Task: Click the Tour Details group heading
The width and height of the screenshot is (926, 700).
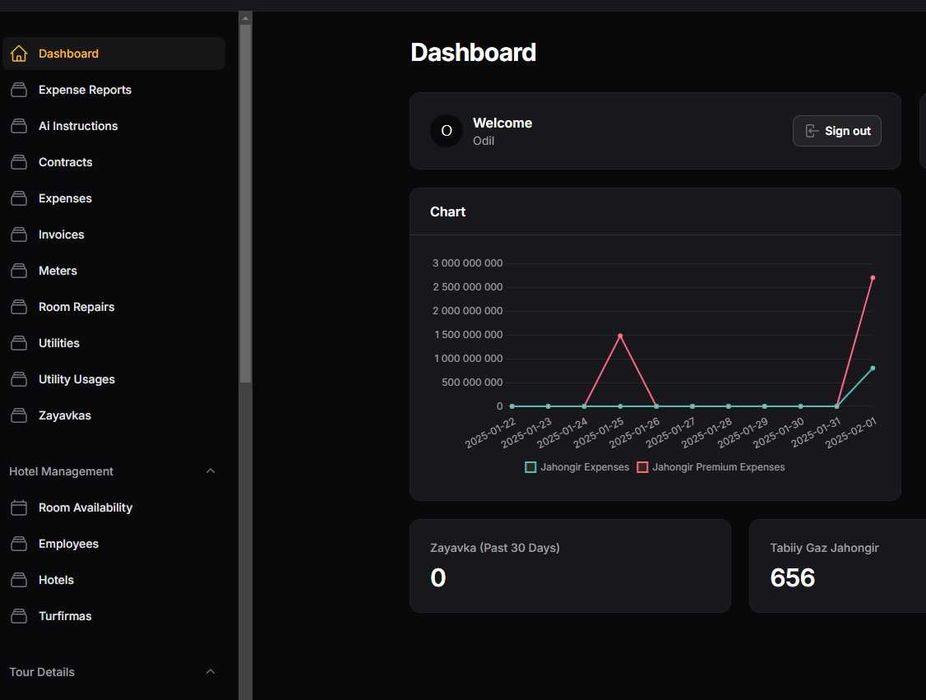Action: tap(42, 672)
